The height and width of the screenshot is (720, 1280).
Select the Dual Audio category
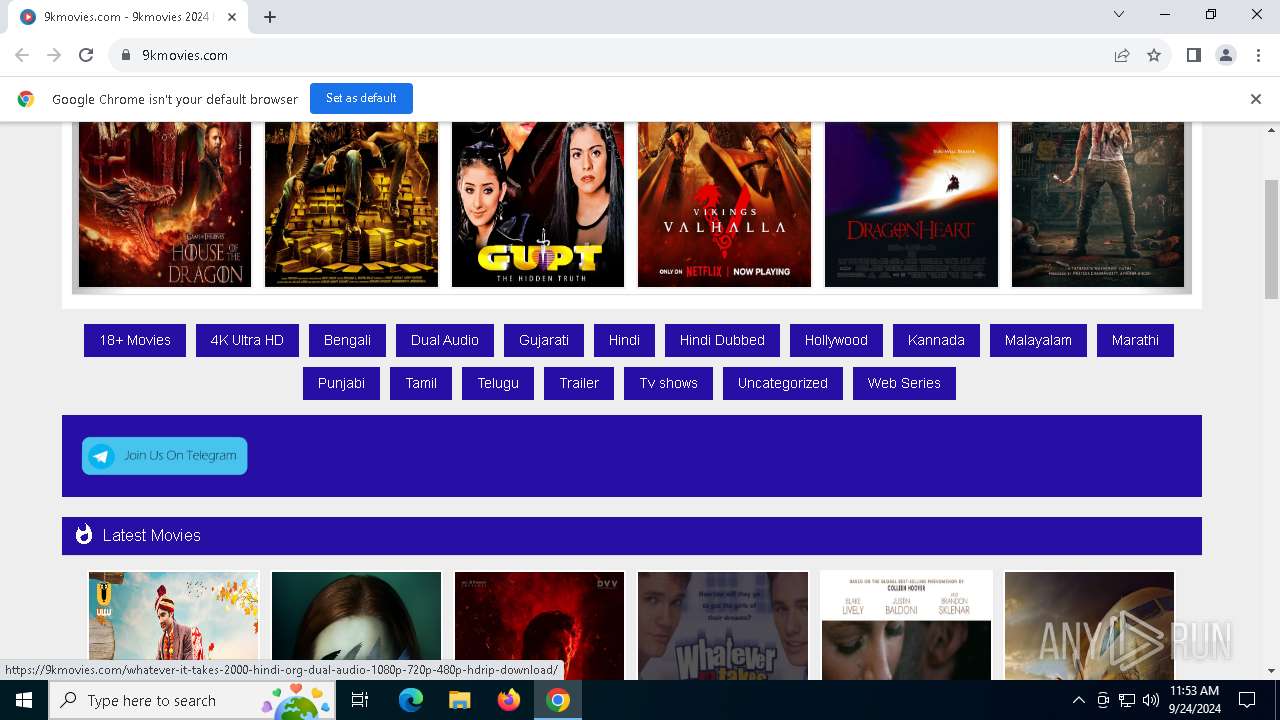point(445,340)
